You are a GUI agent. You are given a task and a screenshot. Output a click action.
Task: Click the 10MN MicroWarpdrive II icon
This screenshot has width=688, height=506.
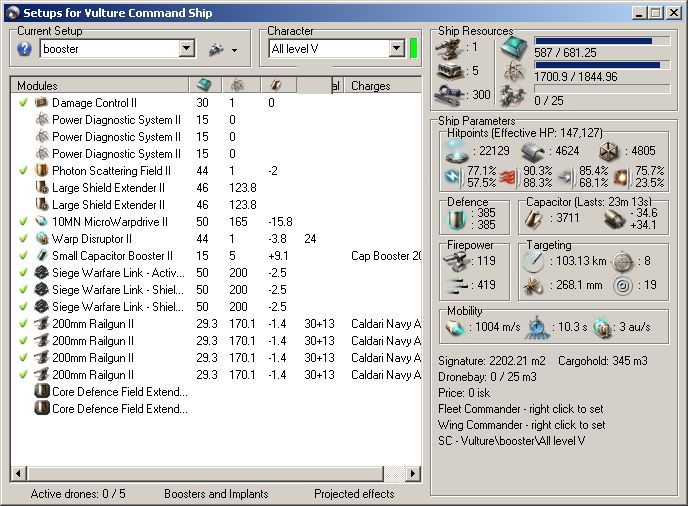41,221
